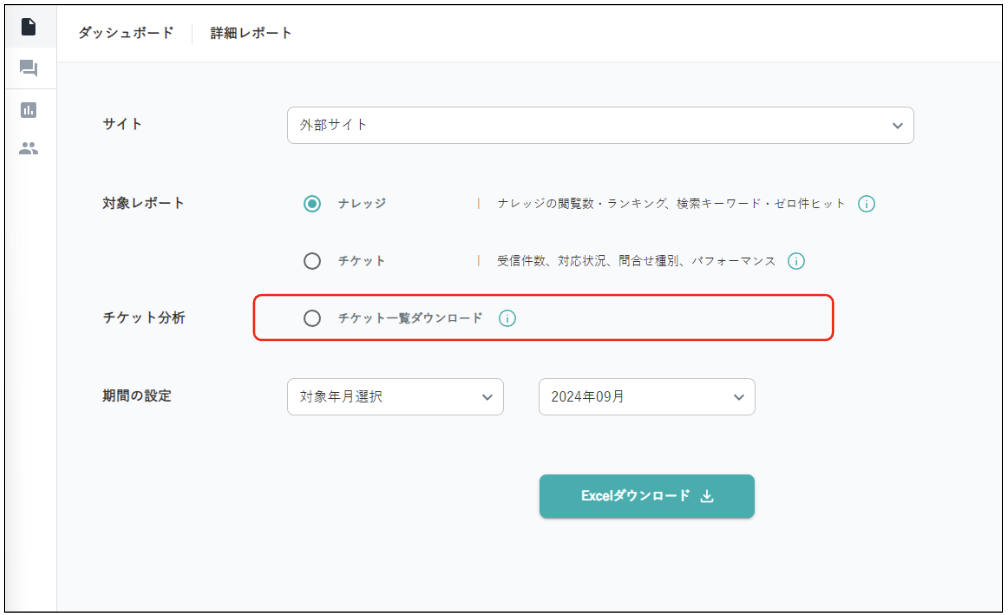Image resolution: width=1008 pixels, height=615 pixels.
Task: Click the ナレッジの閲覧数・ランキング description text
Action: tap(670, 204)
